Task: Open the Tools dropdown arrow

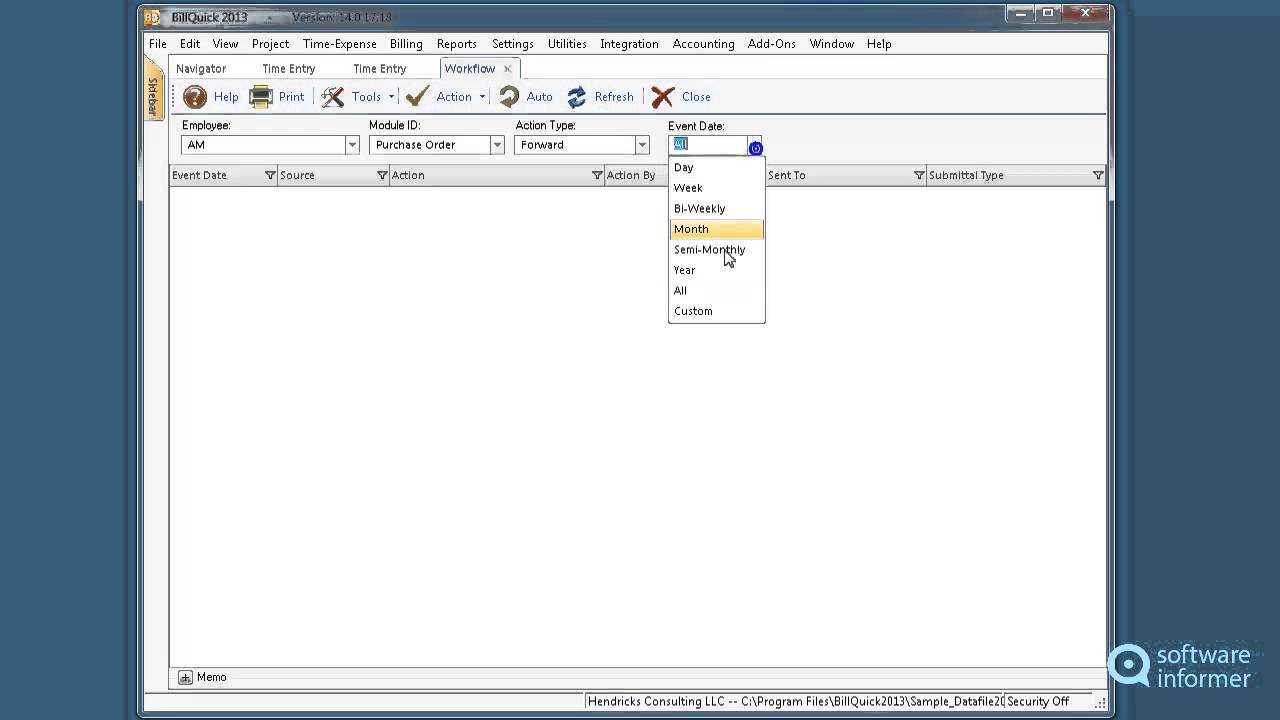Action: click(391, 97)
